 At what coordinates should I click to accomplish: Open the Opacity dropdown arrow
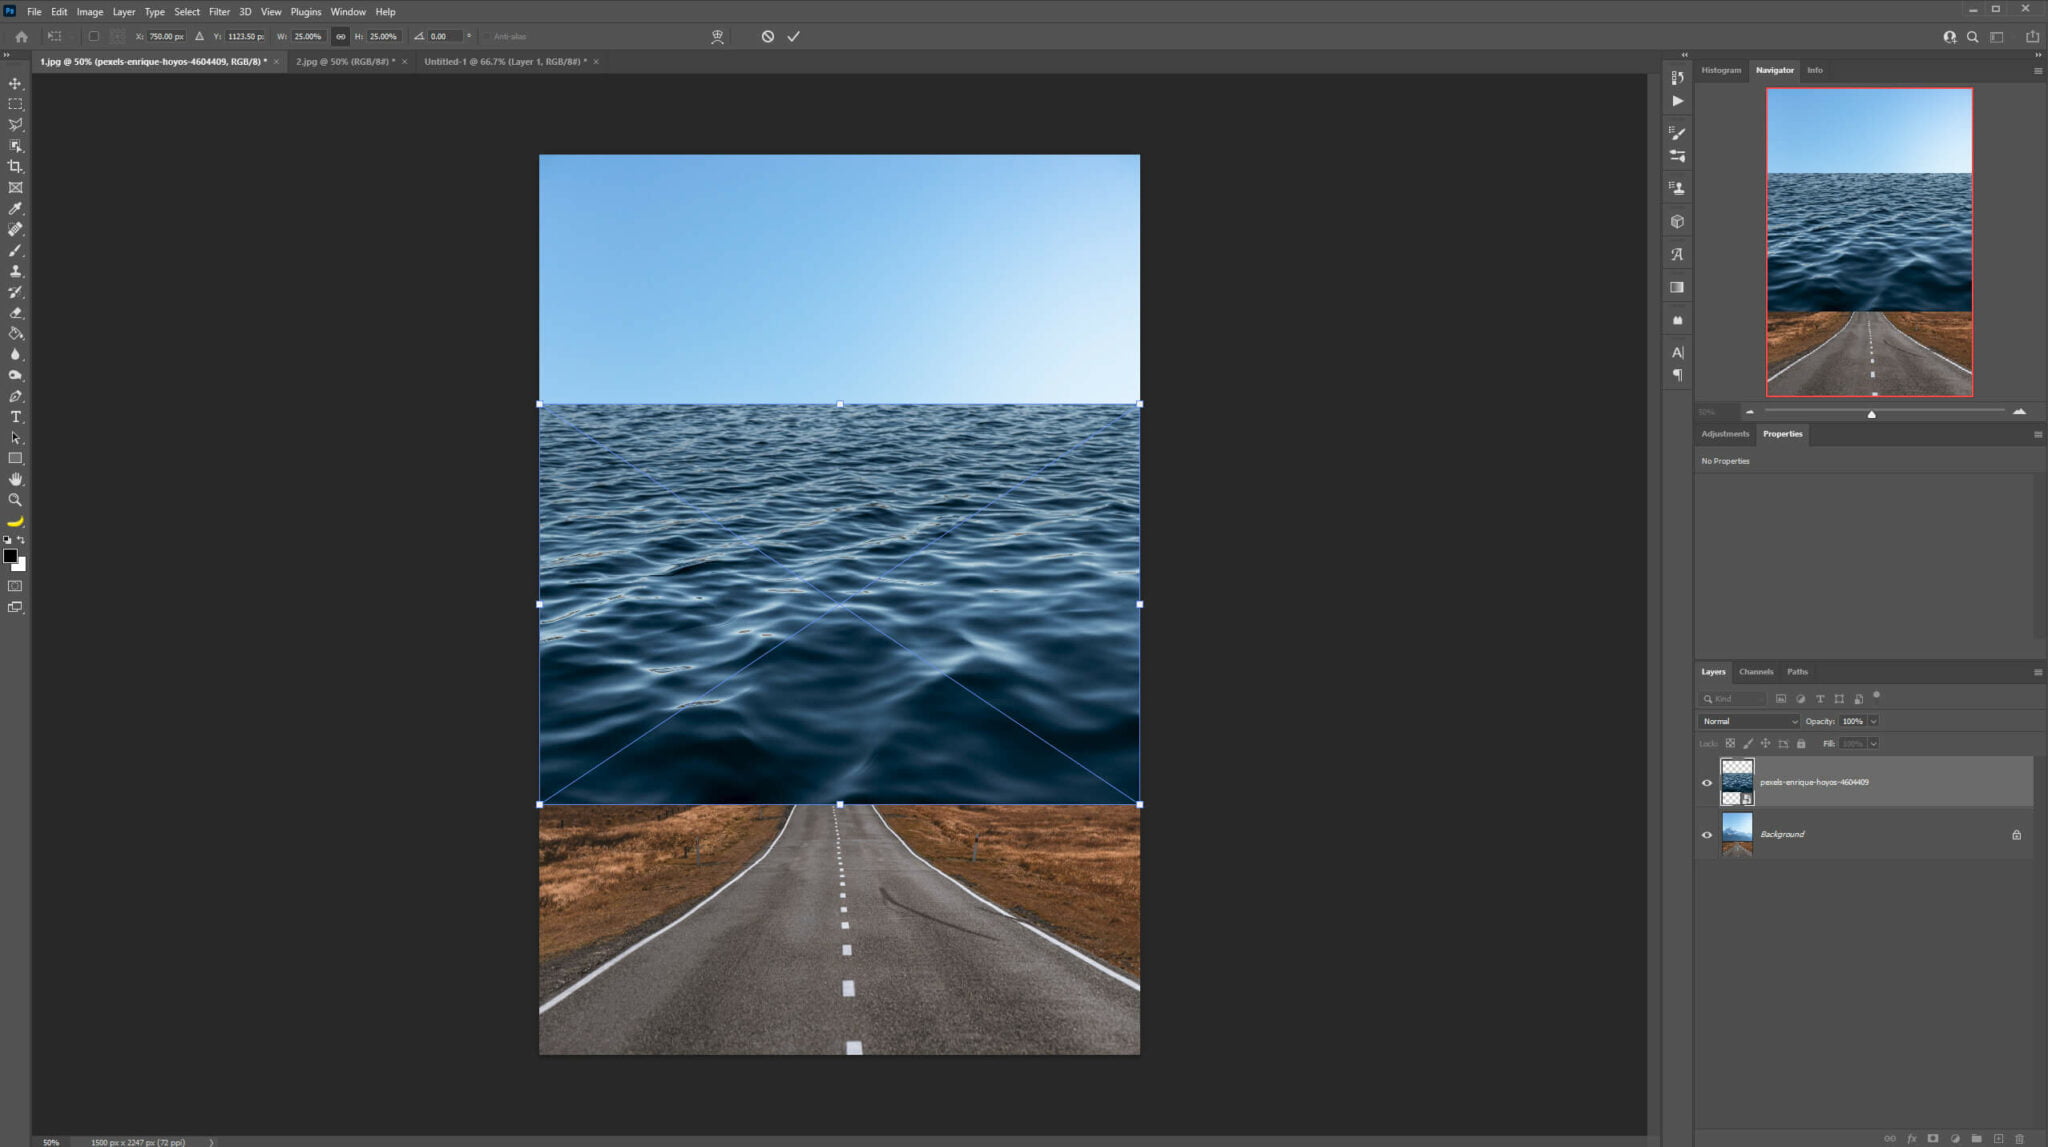[x=1874, y=721]
